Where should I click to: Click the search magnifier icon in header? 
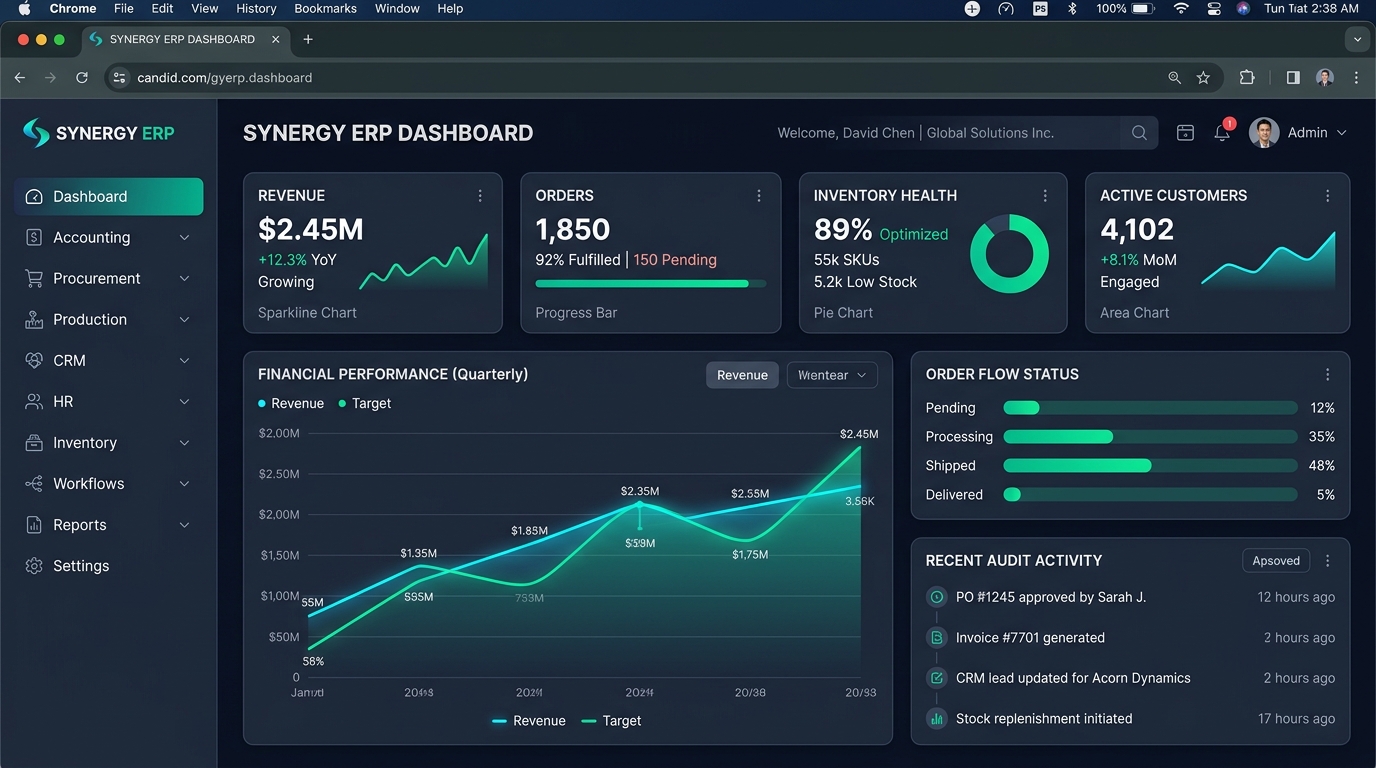pyautogui.click(x=1139, y=133)
